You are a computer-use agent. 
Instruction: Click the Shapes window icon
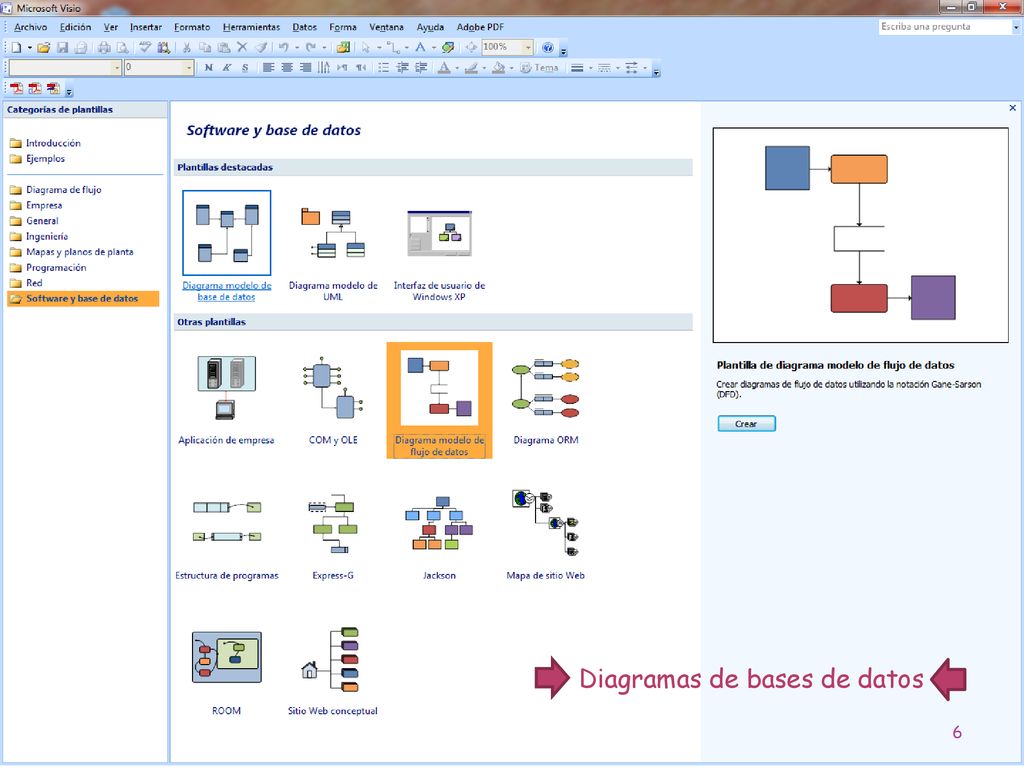344,47
